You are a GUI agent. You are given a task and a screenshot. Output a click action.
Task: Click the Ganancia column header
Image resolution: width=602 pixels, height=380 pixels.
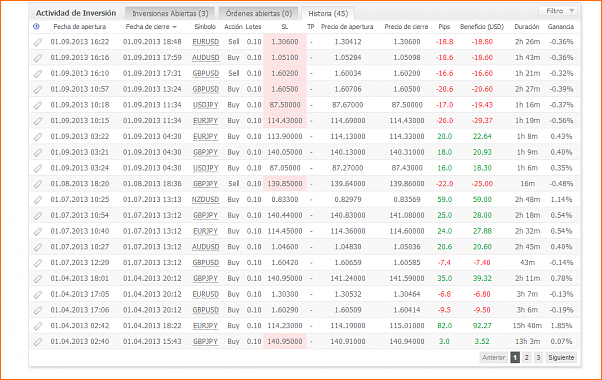pyautogui.click(x=561, y=26)
